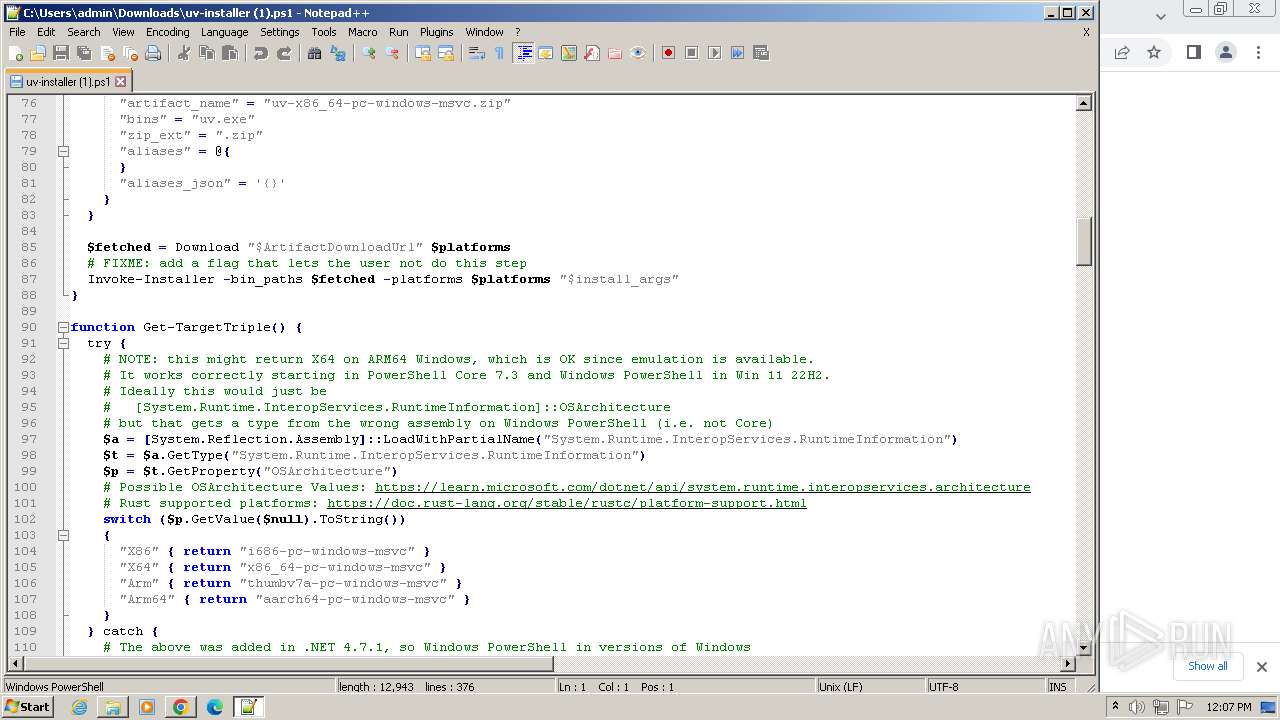Screen dimensions: 1280x720
Task: Open Find using the binoculars icon
Action: (x=315, y=53)
